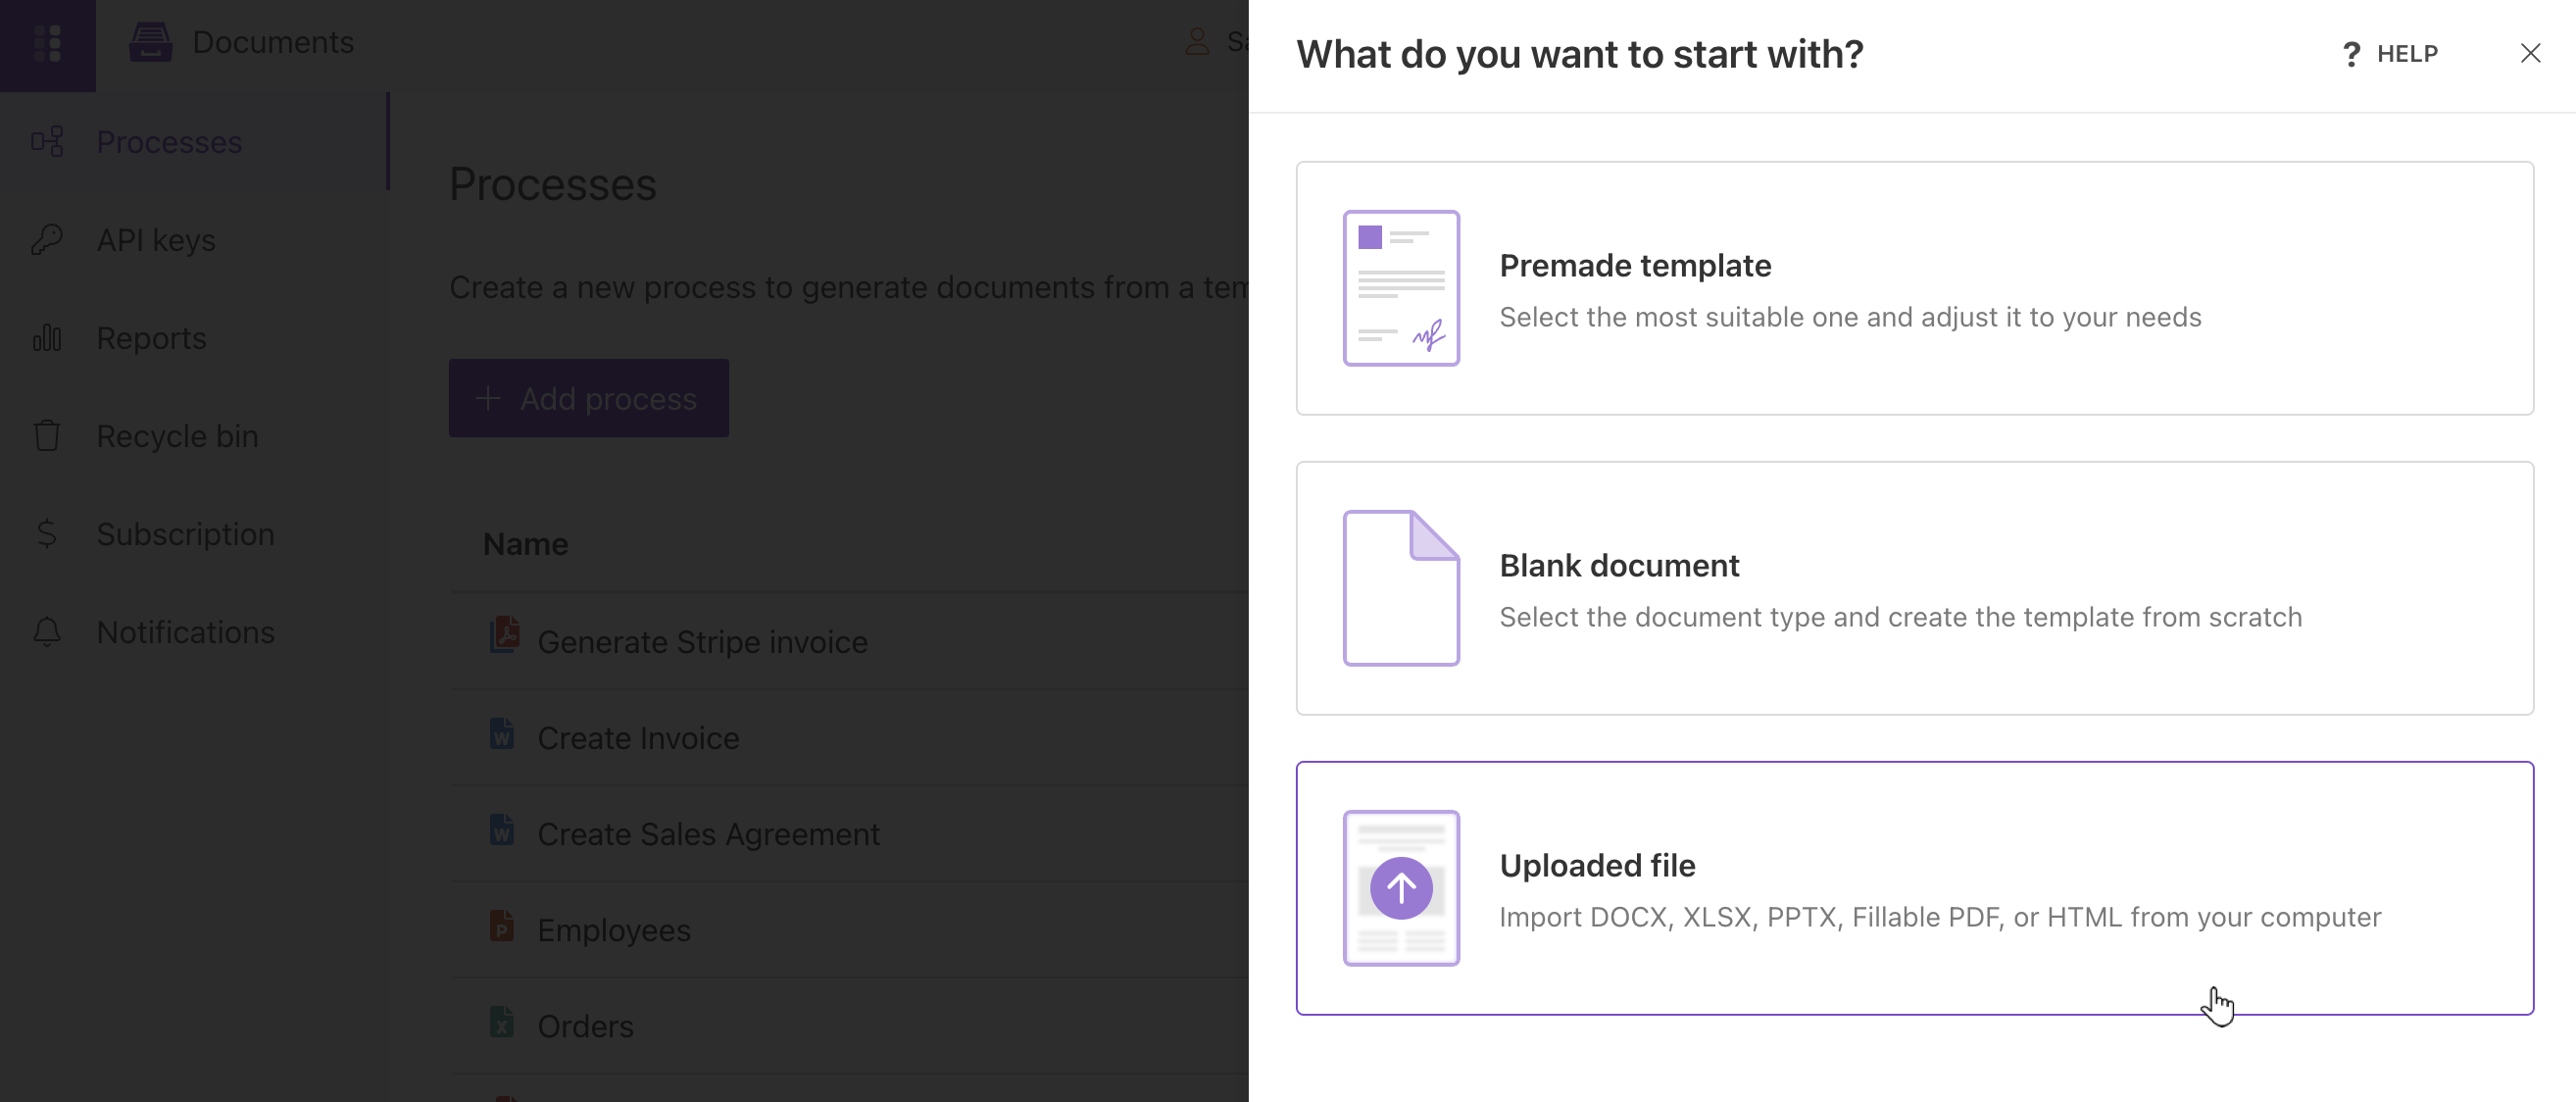This screenshot has width=2576, height=1102.
Task: Open Recycle bin in the sidebar
Action: click(194, 436)
